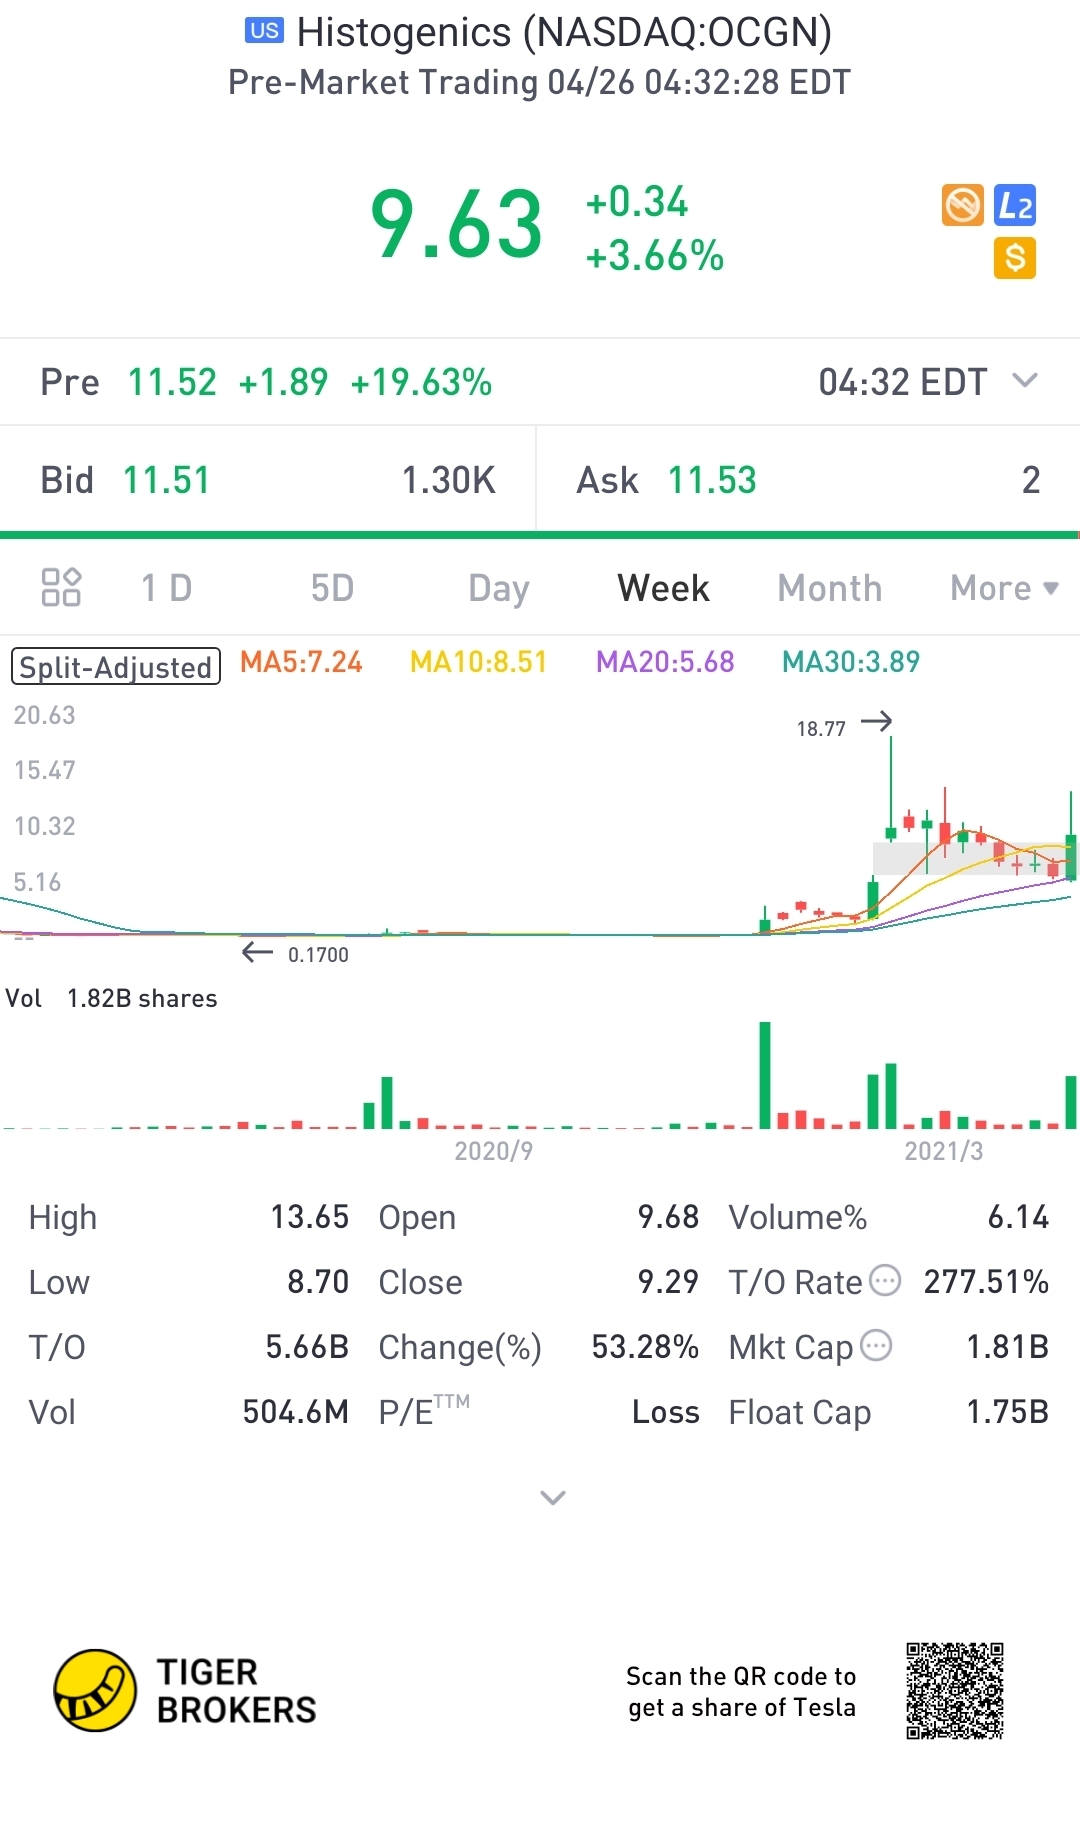Image resolution: width=1080 pixels, height=1842 pixels.
Task: Expand the pre-market time dropdown arrow
Action: 1025,381
